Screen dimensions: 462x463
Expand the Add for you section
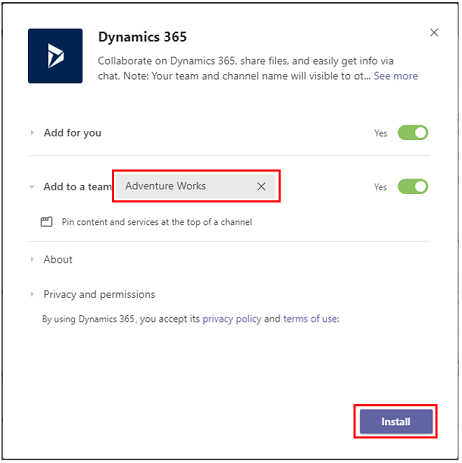click(x=32, y=133)
